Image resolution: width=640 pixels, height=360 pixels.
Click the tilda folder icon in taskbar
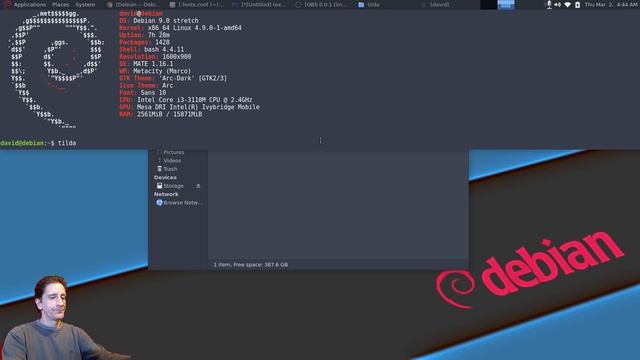coord(361,4)
